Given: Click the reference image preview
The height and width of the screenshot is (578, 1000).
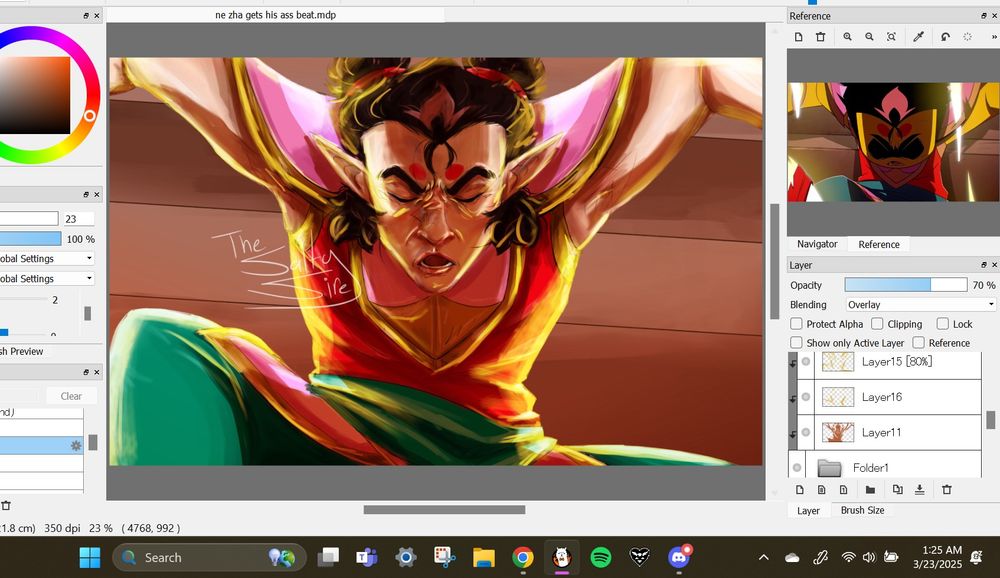Looking at the screenshot, I should [x=893, y=142].
